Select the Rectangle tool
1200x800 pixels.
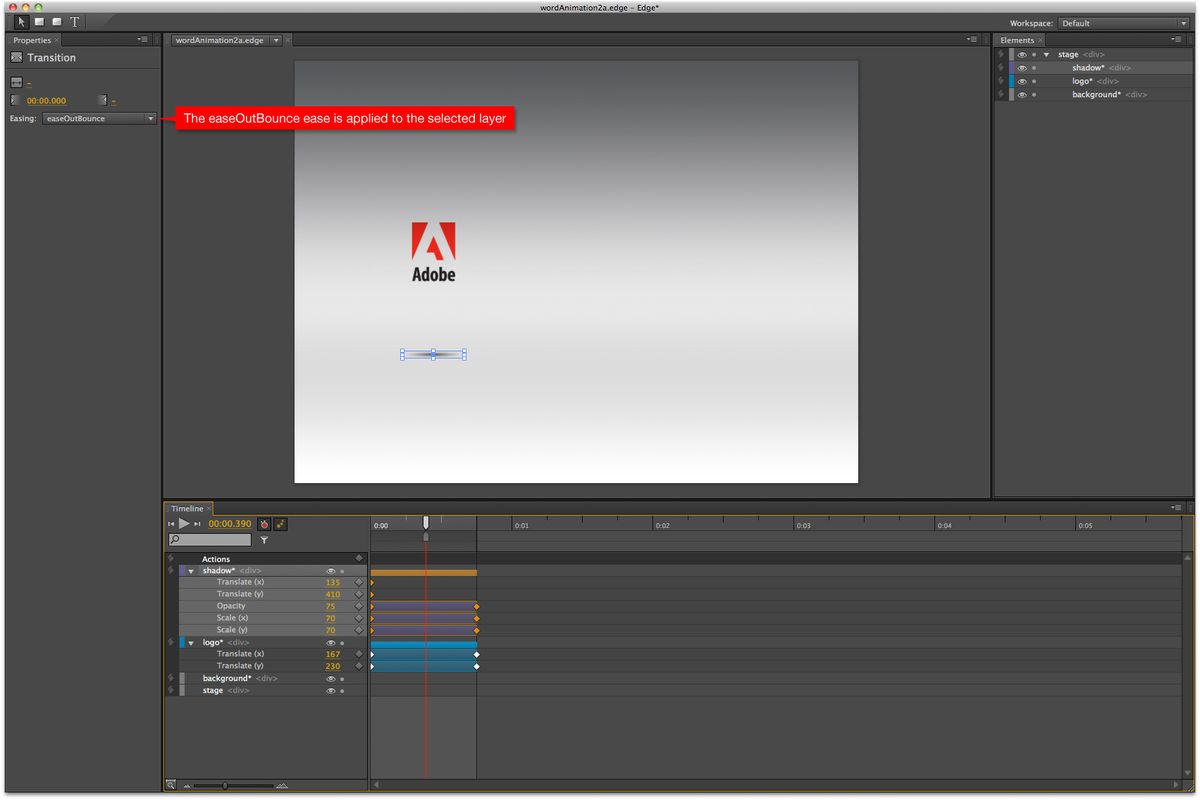57,21
